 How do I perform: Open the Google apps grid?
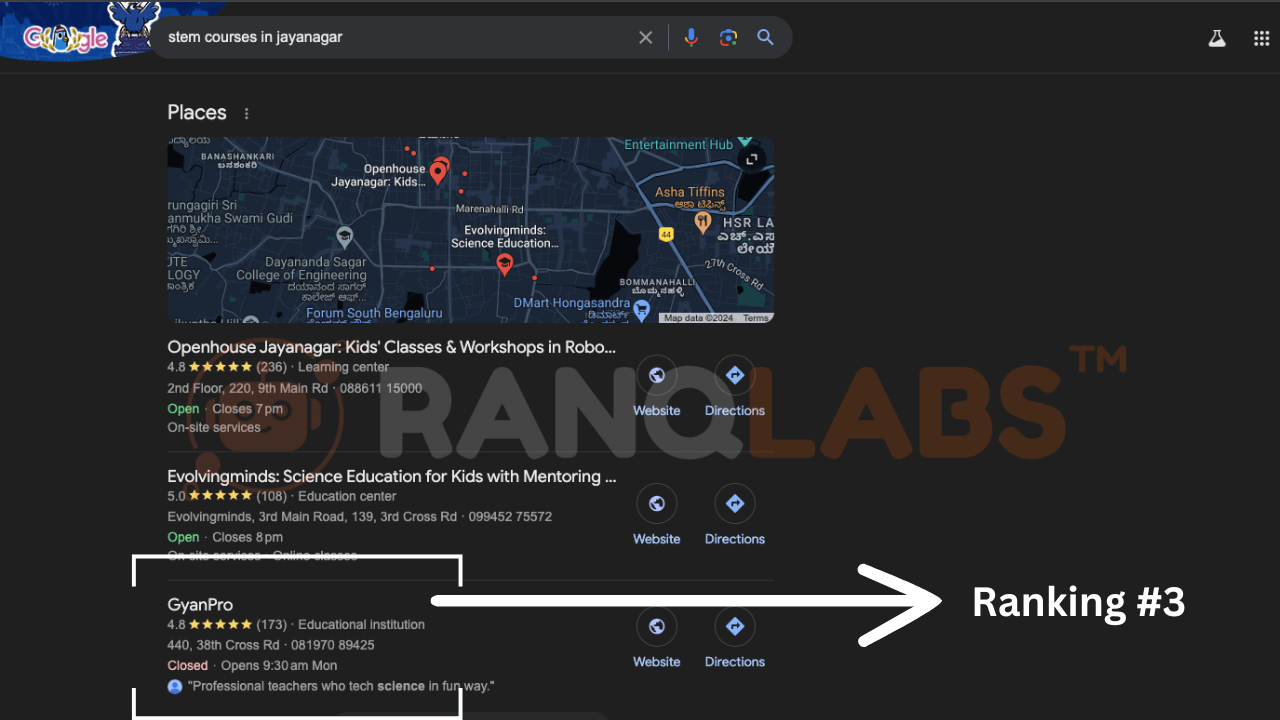coord(1261,38)
